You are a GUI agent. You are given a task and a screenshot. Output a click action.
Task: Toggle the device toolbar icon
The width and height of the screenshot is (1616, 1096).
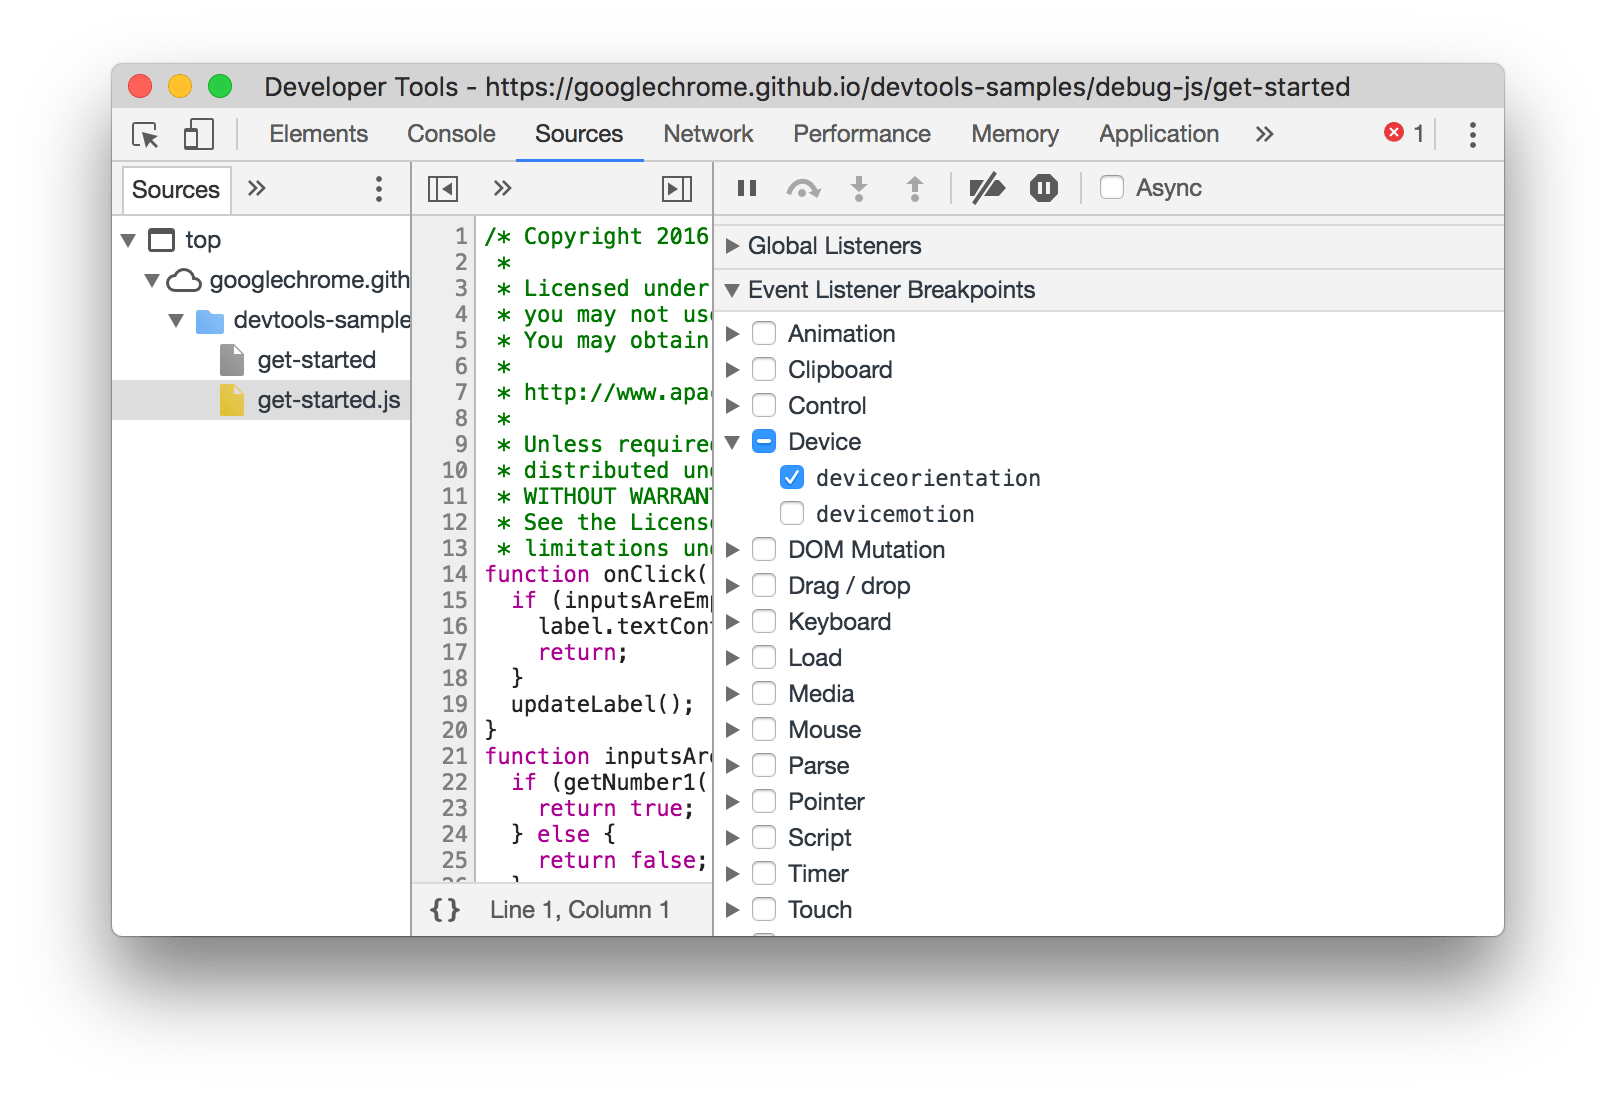pos(197,134)
